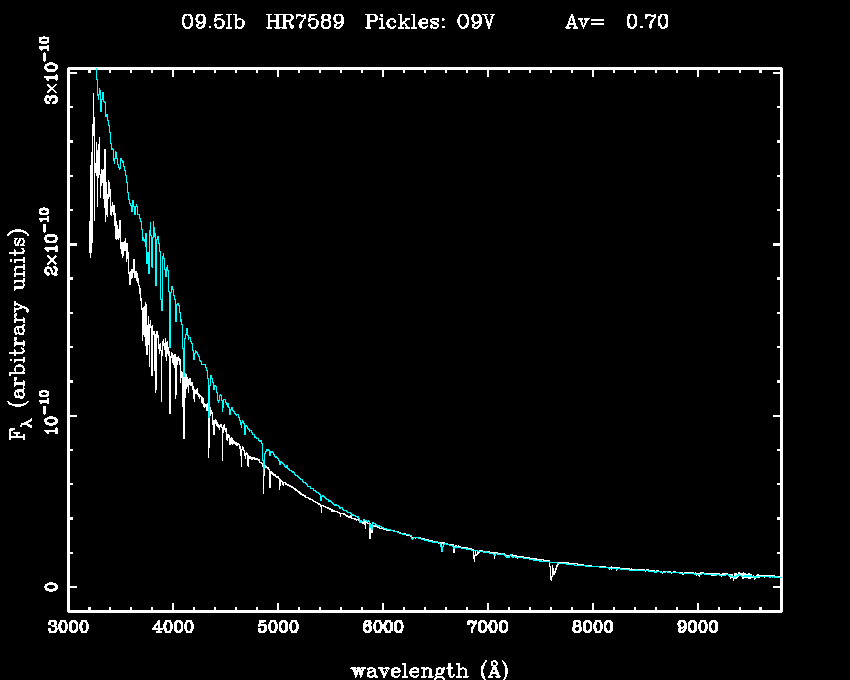Select the Av= 0.70 extinction value
Screen dimensions: 850x680
coord(616,22)
